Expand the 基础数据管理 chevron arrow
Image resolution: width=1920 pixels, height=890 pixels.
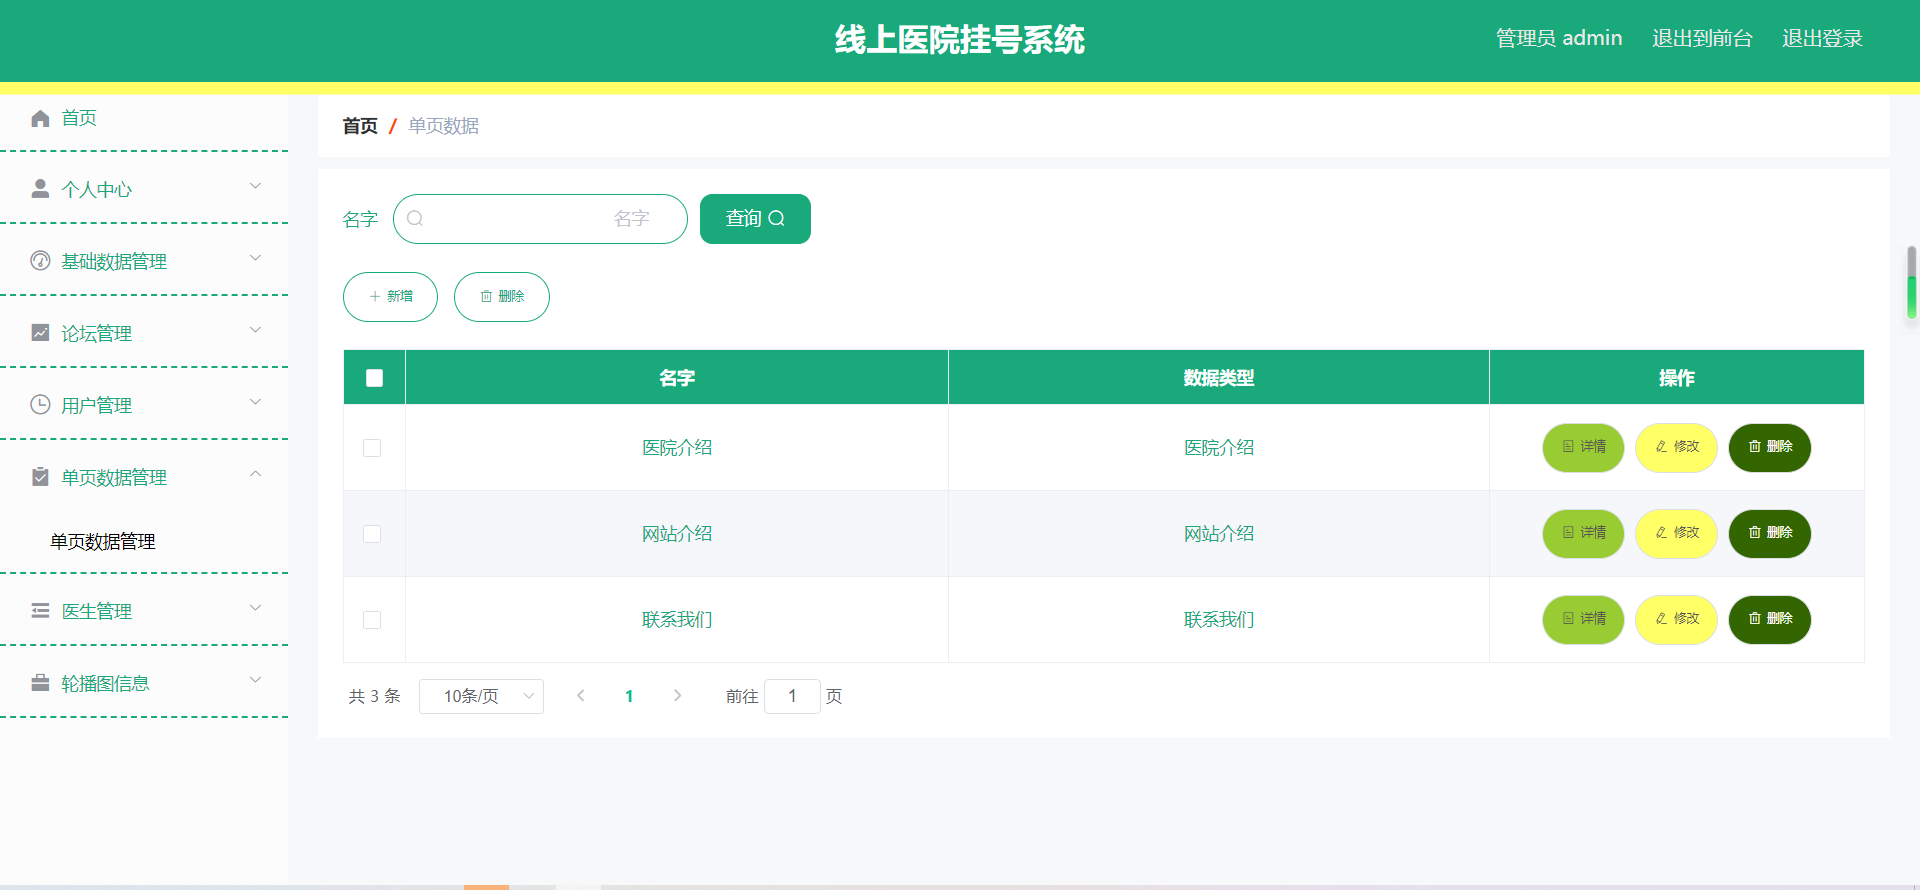[255, 258]
